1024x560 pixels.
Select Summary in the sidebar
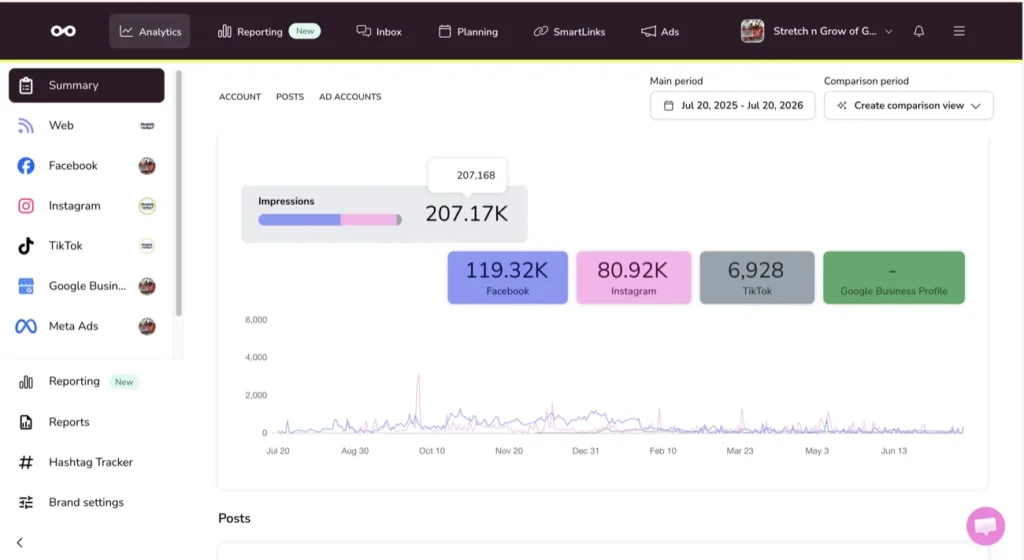(x=86, y=86)
